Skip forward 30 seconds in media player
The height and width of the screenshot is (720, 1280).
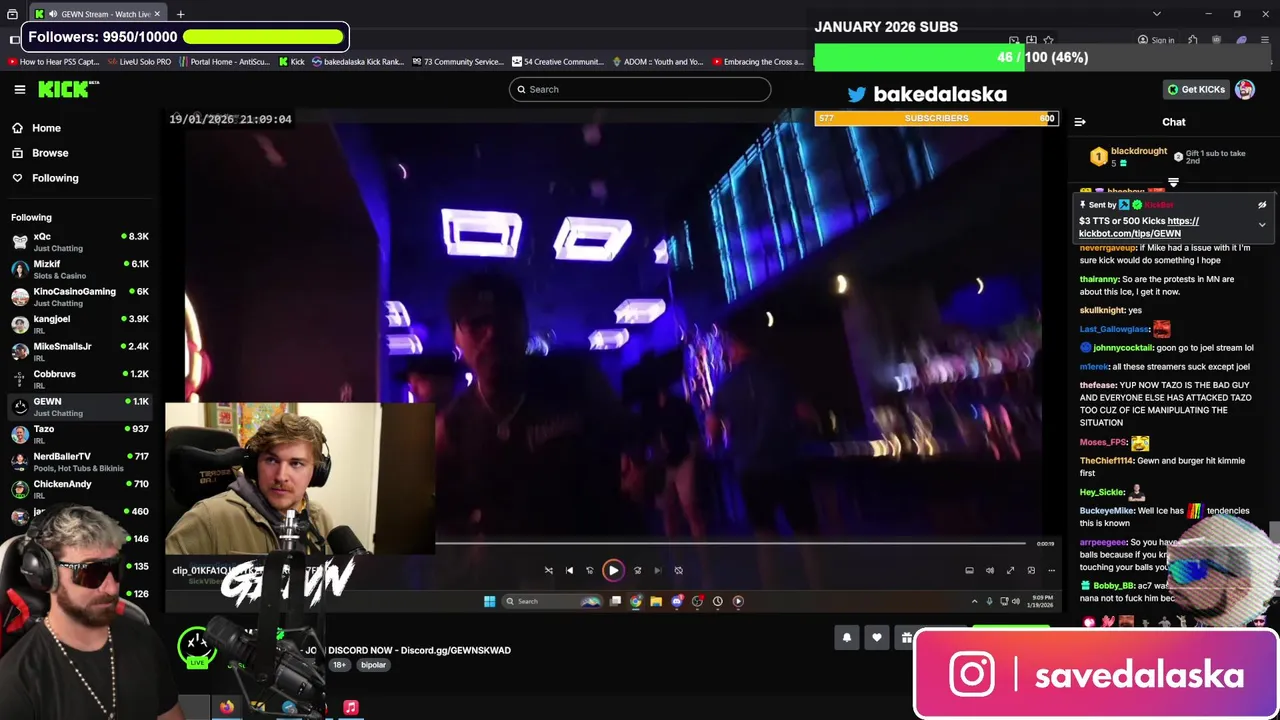click(x=637, y=570)
